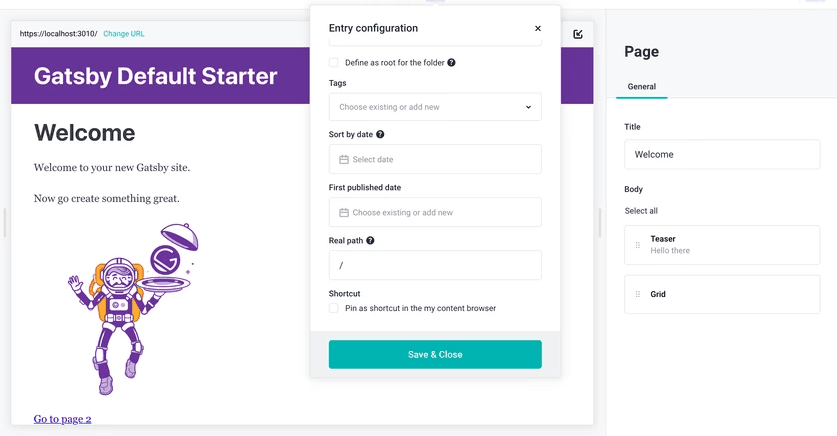Close the Entry configuration dialog
This screenshot has height=436, width=837.
point(538,29)
